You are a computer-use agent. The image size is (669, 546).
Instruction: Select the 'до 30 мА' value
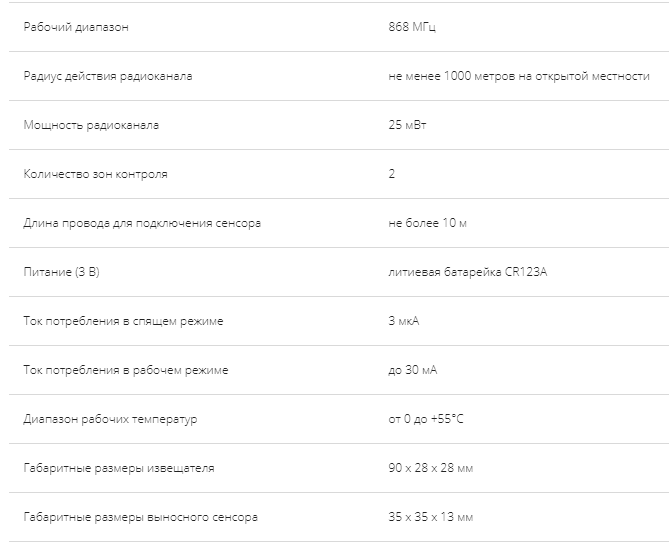coord(413,370)
